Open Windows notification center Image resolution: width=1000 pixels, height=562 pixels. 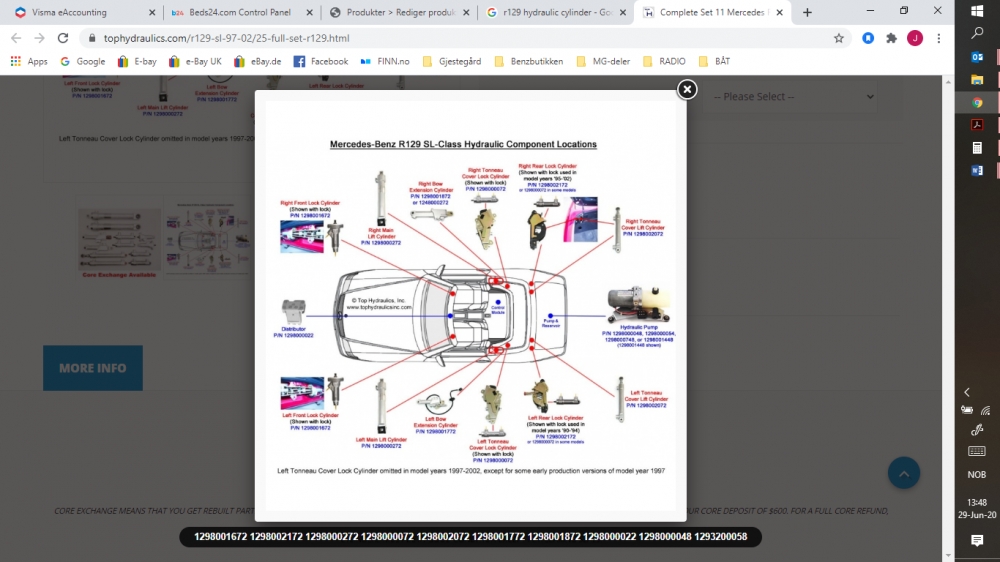tap(977, 541)
